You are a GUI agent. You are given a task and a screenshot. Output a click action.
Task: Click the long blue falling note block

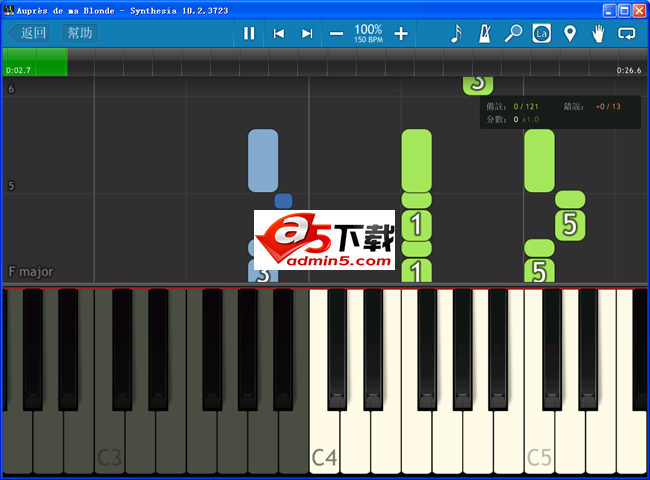(263, 160)
